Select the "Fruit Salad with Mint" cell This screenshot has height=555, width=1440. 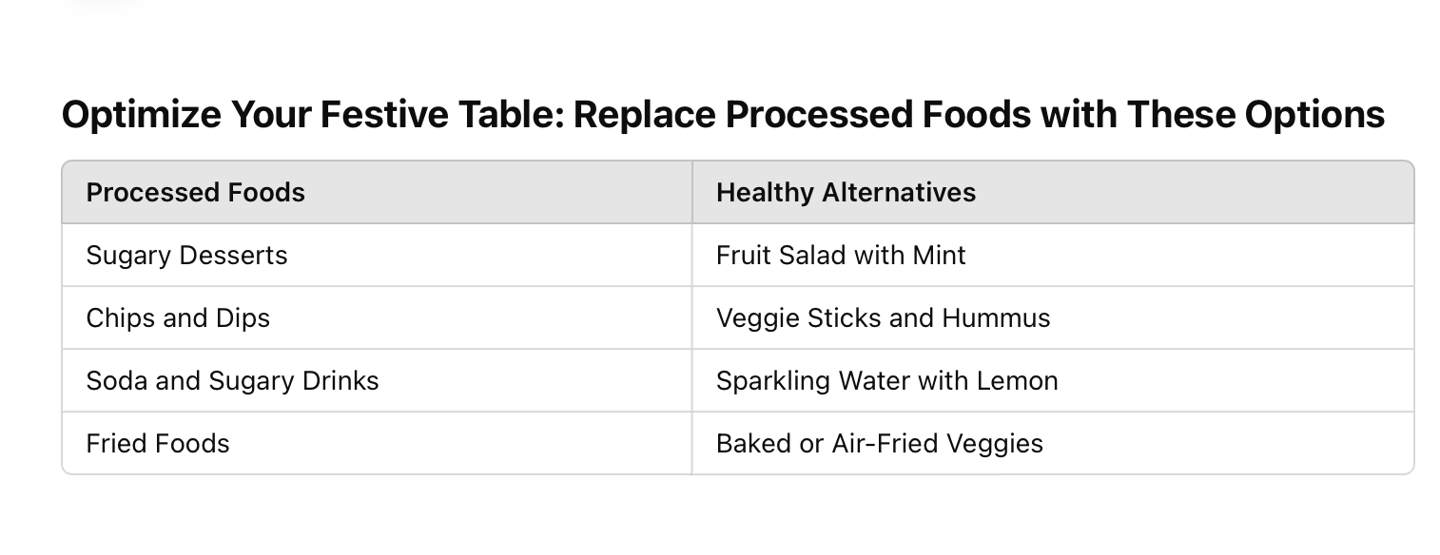[x=841, y=255]
